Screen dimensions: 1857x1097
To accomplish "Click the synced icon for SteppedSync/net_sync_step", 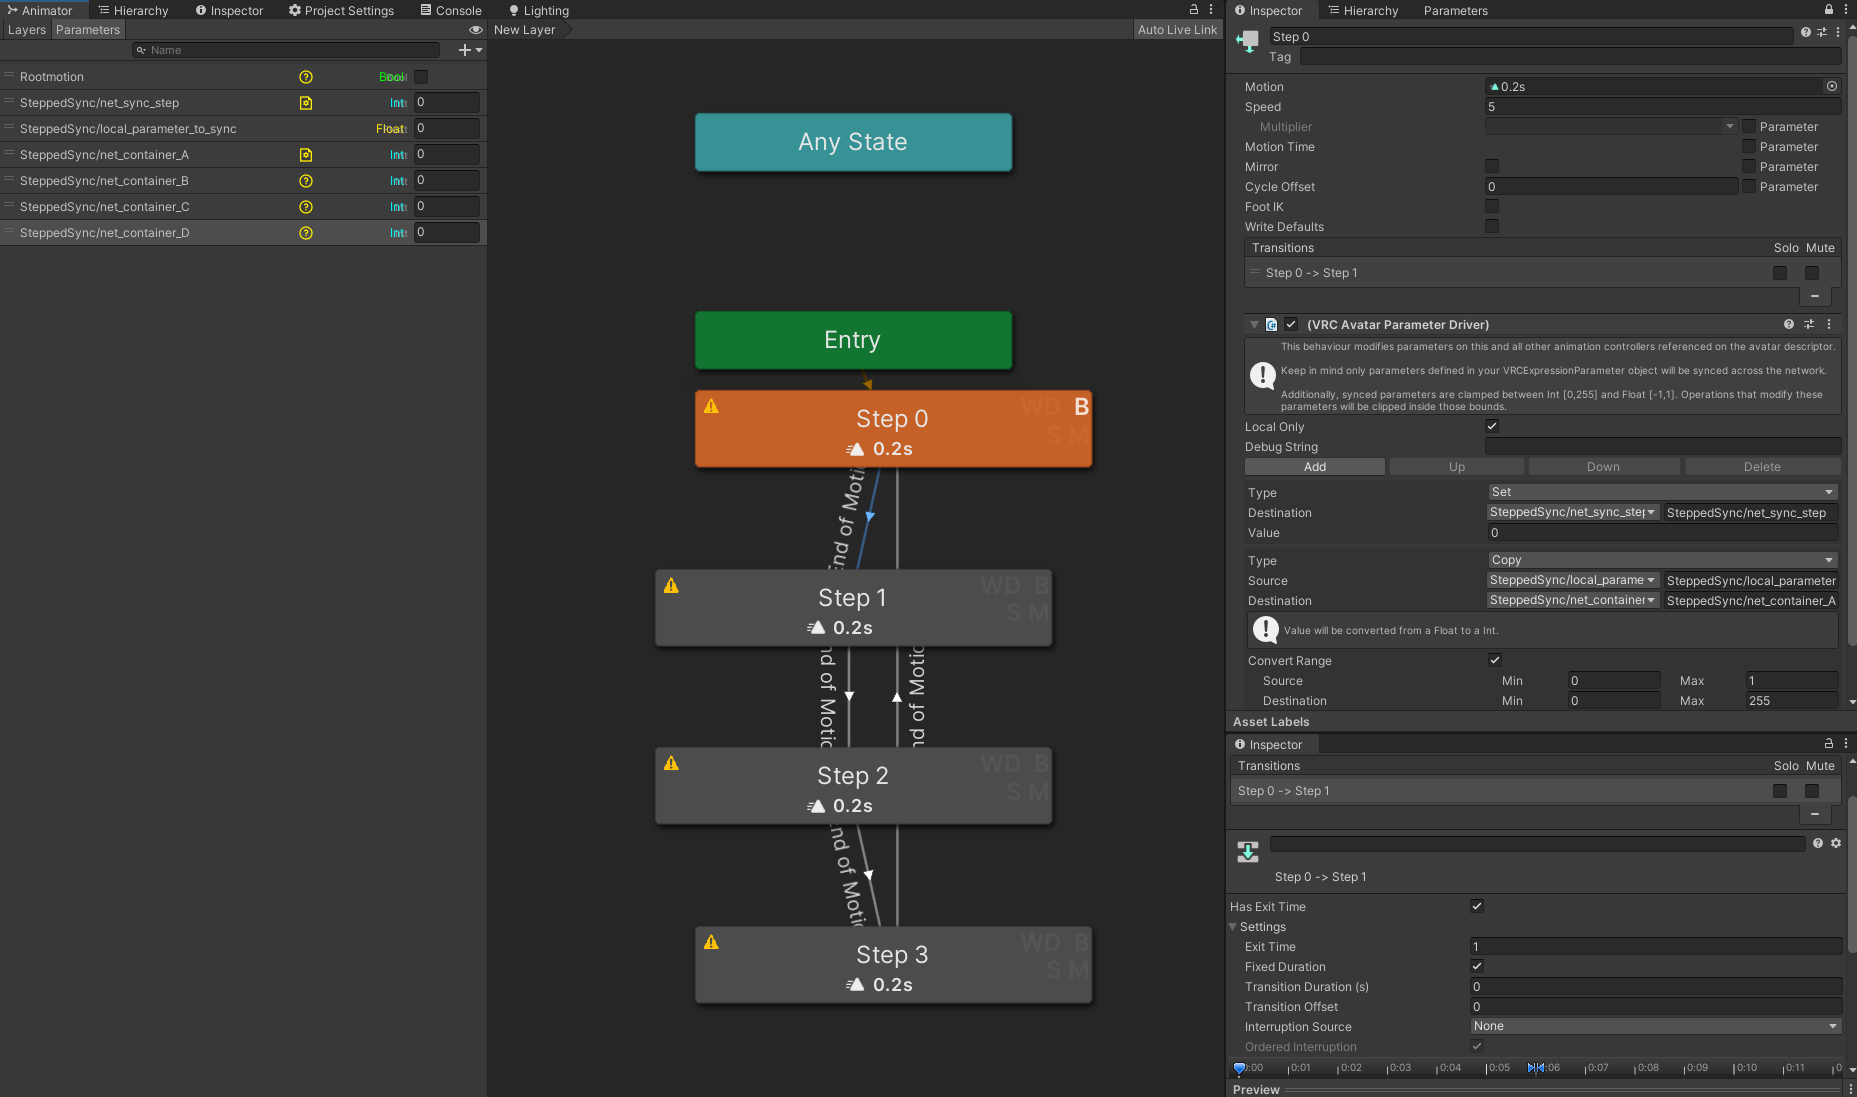I will point(306,103).
